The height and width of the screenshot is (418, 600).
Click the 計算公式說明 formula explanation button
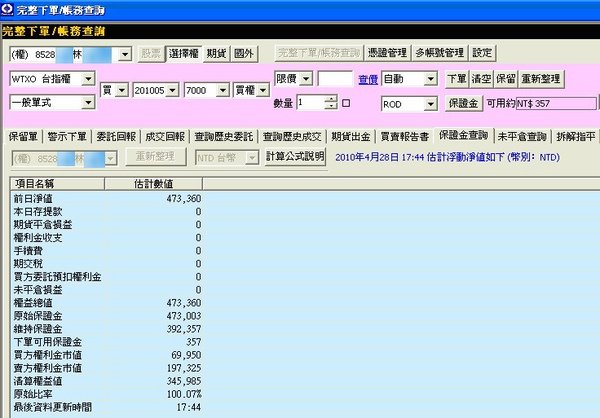pyautogui.click(x=295, y=156)
